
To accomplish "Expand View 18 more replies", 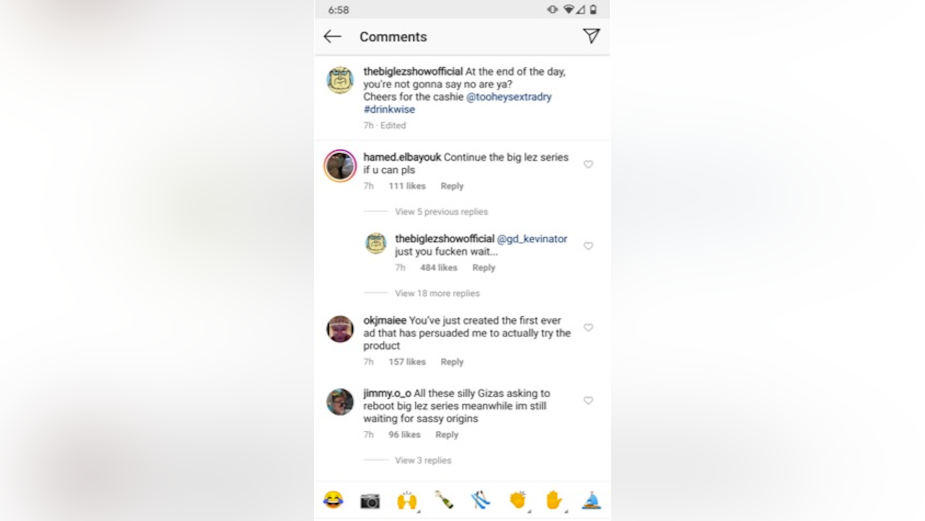I will (437, 293).
